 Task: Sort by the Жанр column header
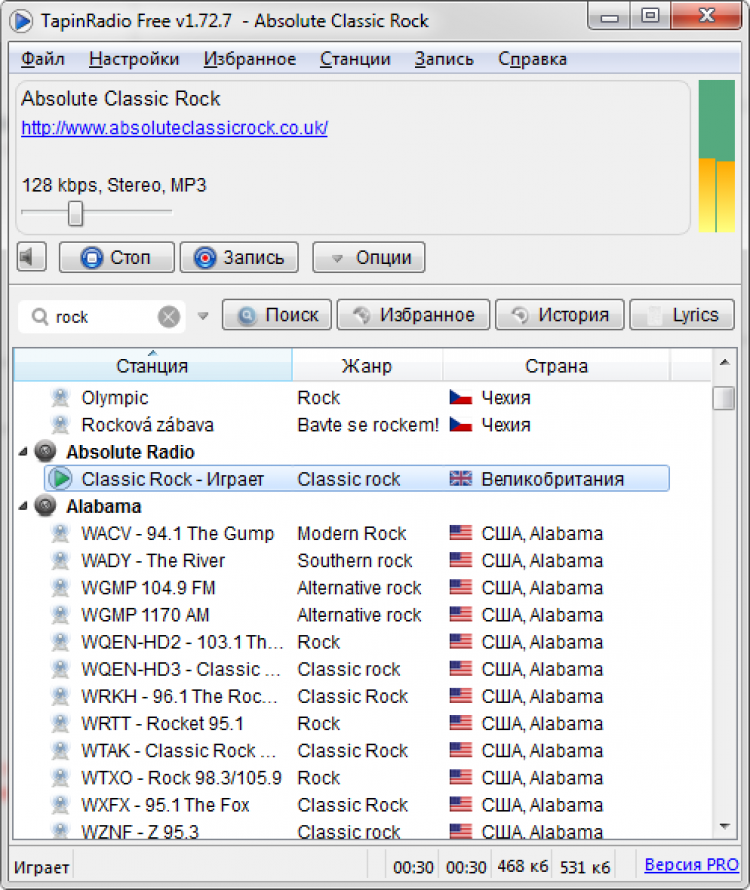click(367, 365)
